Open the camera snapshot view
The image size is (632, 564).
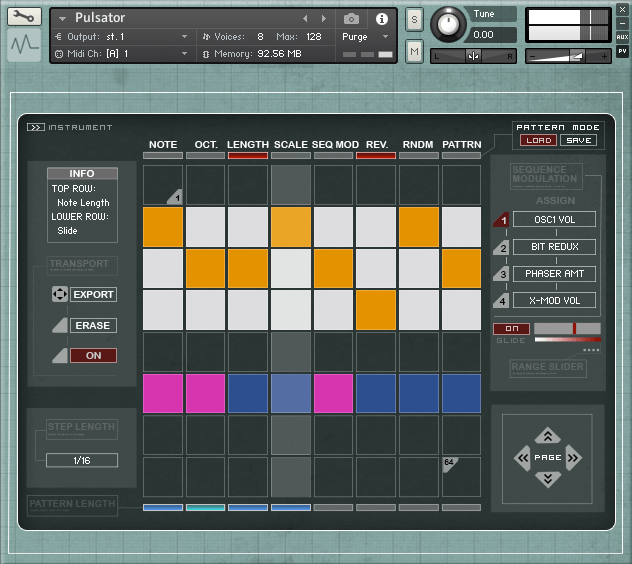(351, 19)
